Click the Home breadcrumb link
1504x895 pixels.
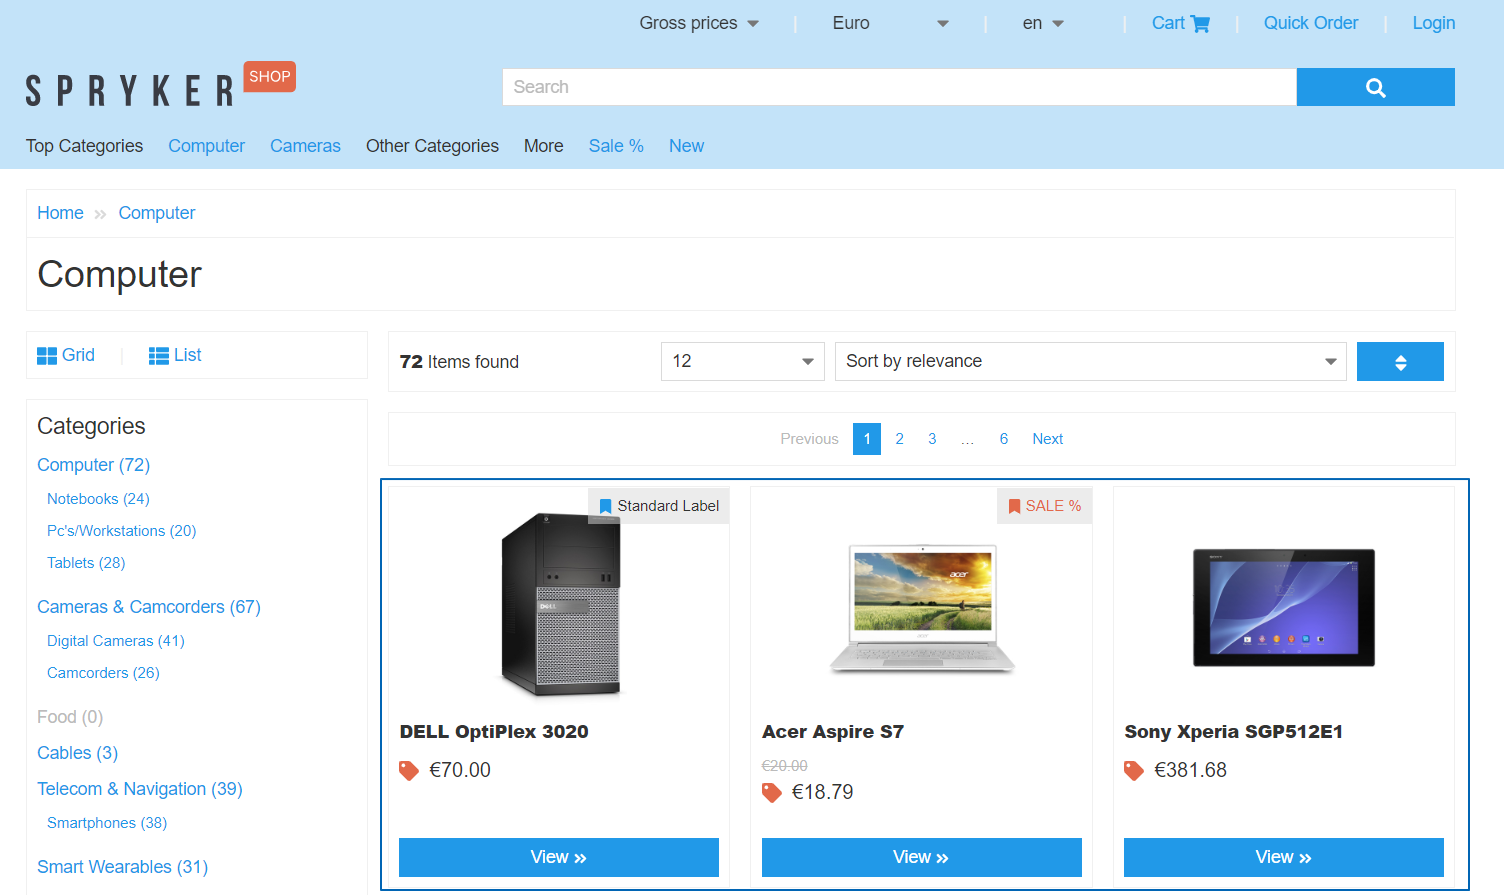click(x=60, y=213)
